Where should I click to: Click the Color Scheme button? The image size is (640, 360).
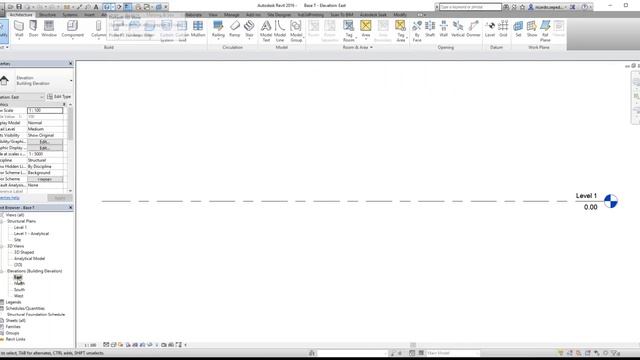pos(45,179)
